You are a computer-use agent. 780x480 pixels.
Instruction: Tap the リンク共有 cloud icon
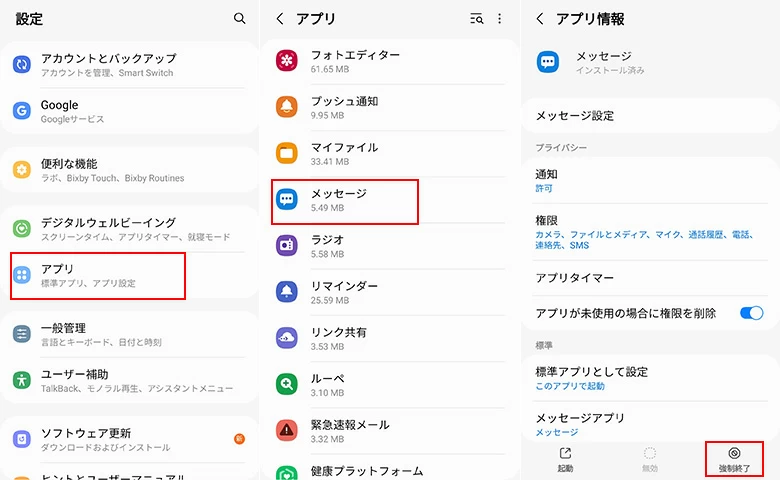pyautogui.click(x=287, y=338)
